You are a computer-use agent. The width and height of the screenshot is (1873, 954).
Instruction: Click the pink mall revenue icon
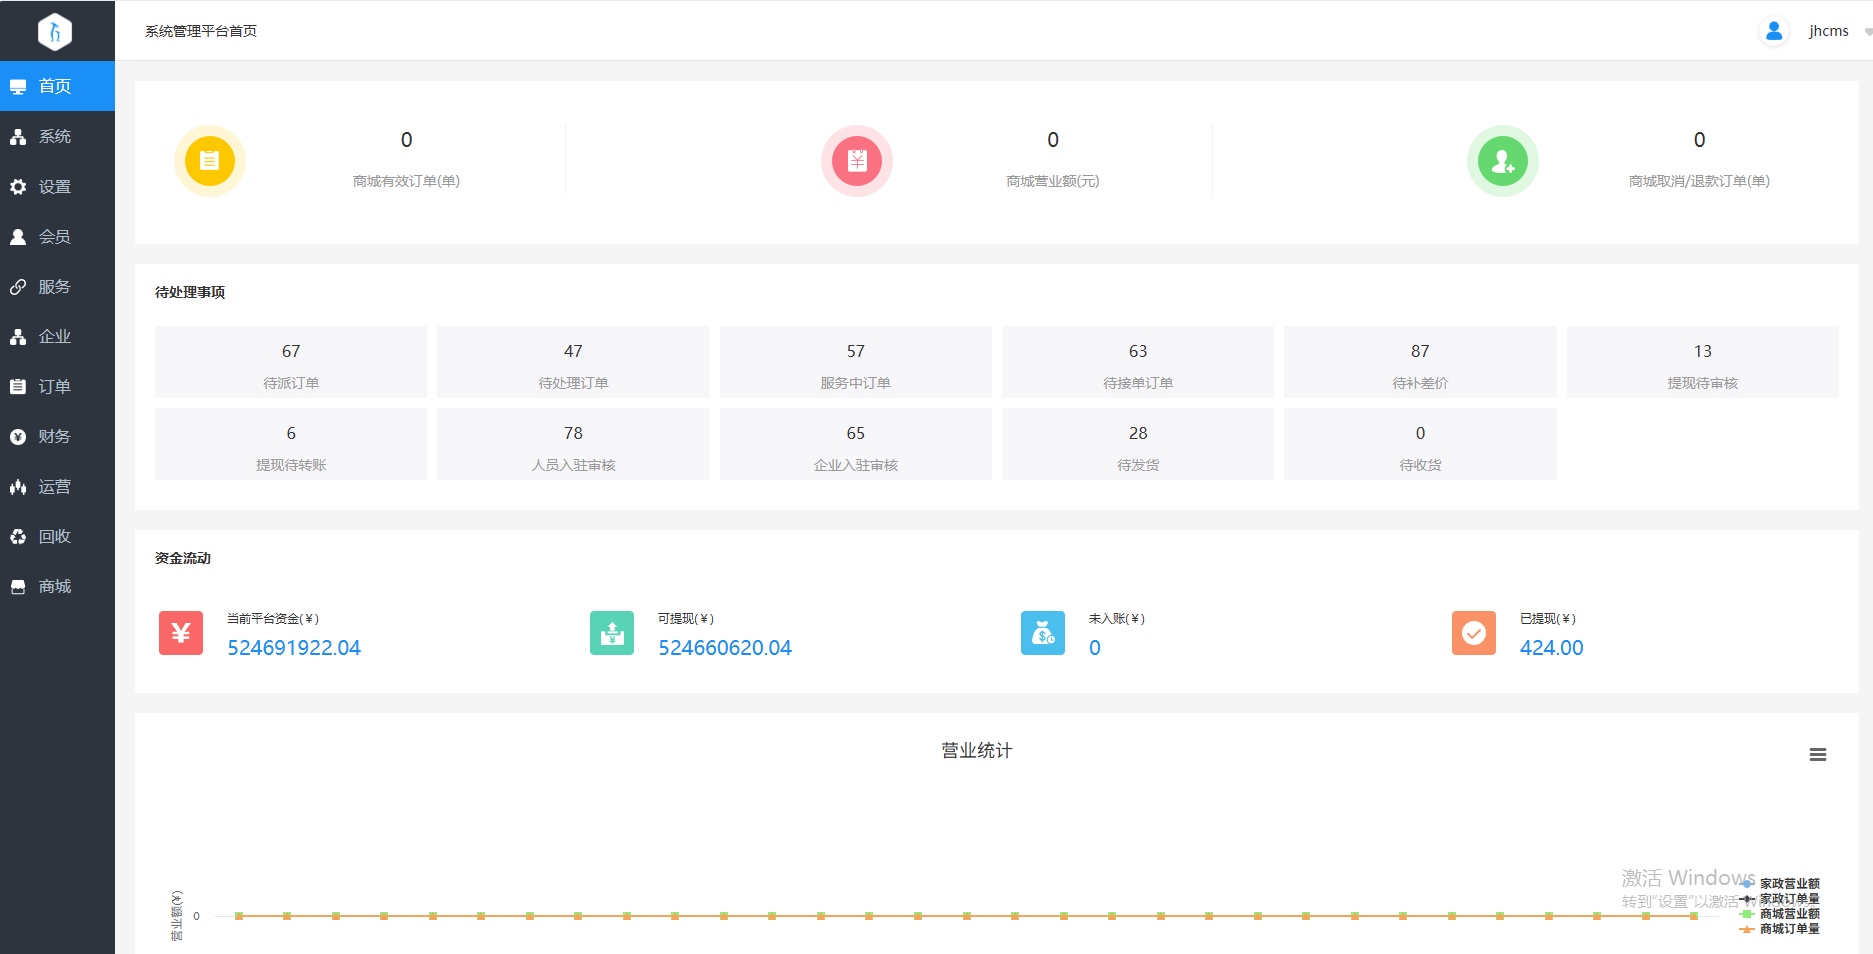tap(856, 161)
